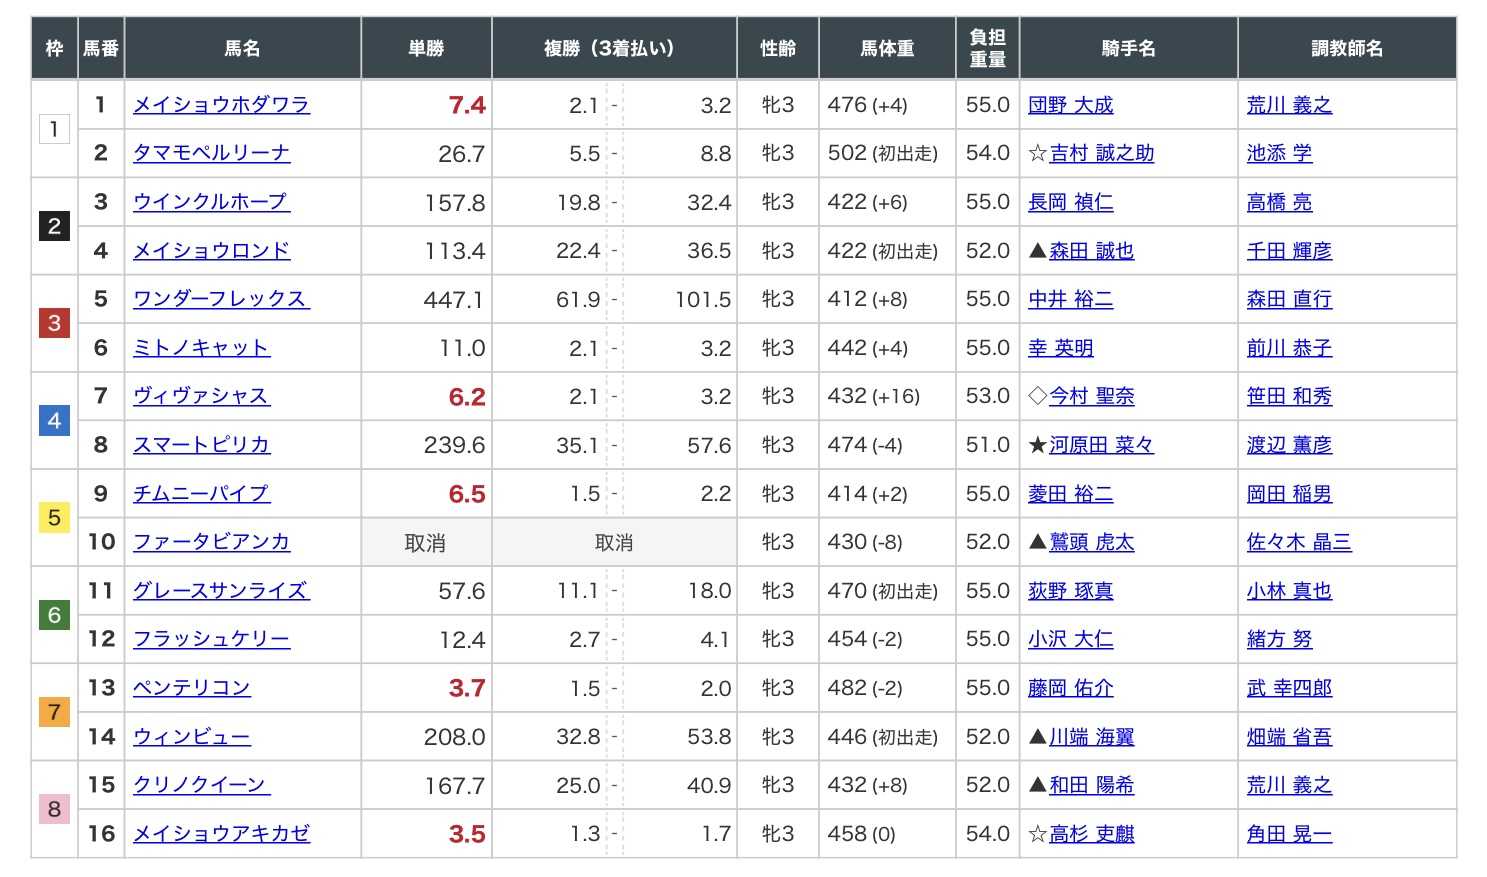1487x877 pixels.
Task: Open horse ペンテリコン link
Action: click(191, 688)
